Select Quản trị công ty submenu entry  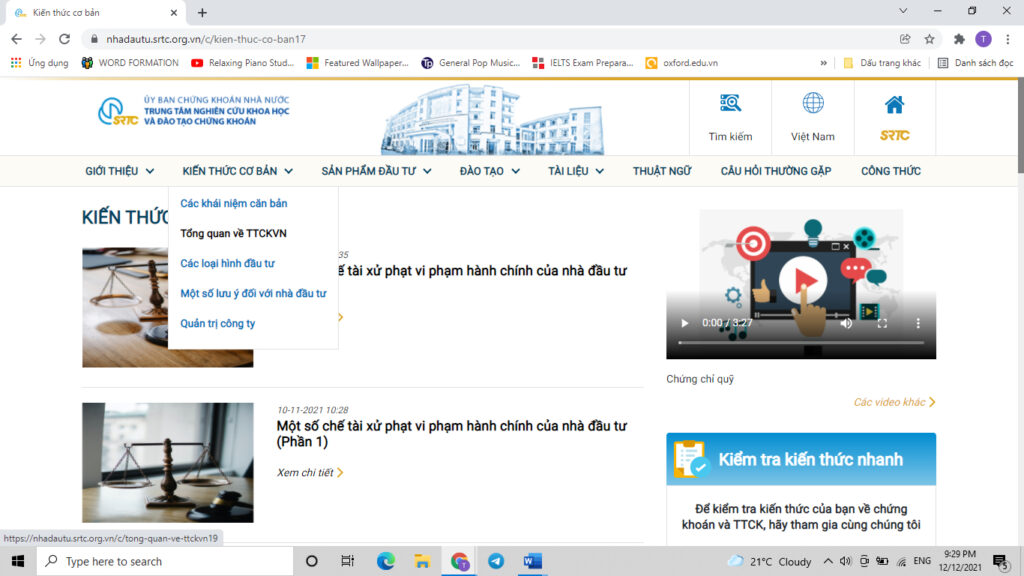click(217, 323)
